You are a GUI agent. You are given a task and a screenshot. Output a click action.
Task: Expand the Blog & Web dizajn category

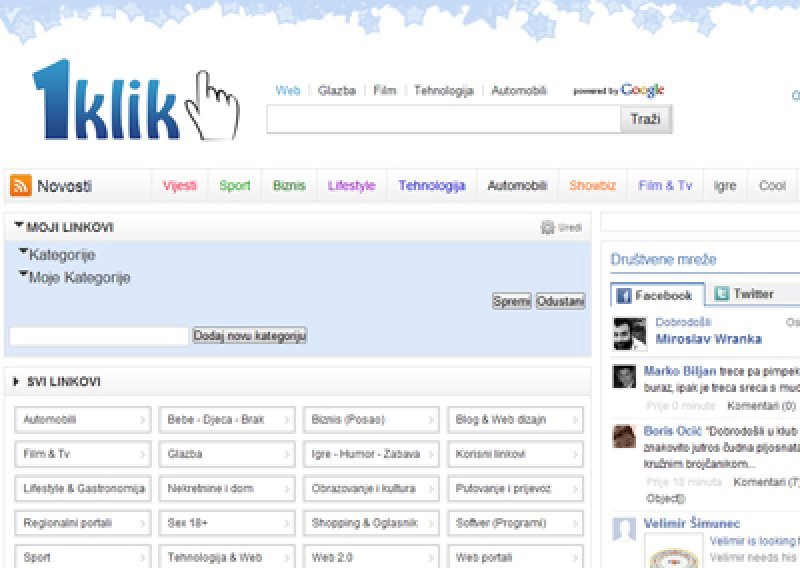[x=515, y=419]
